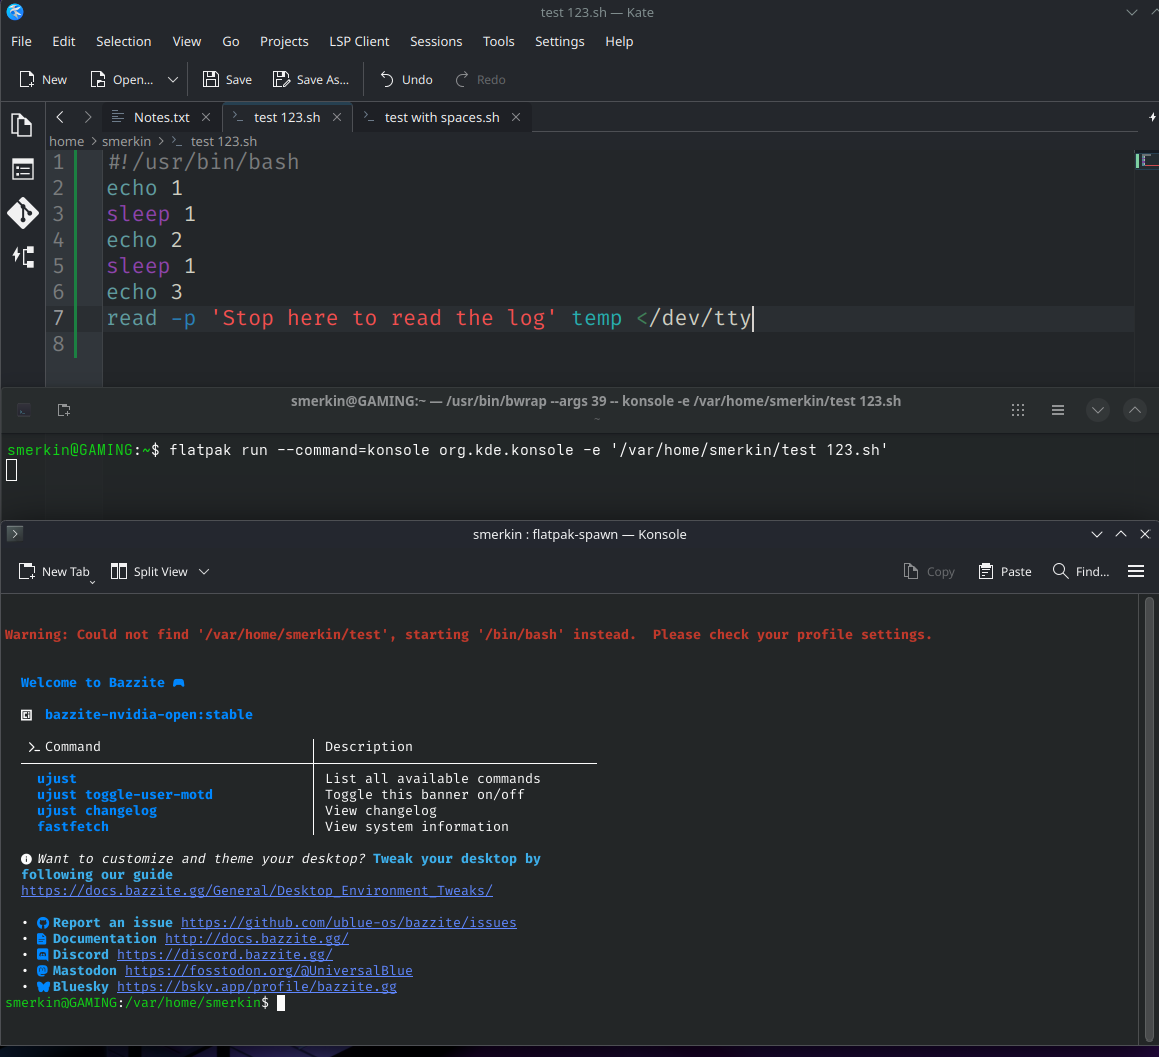The width and height of the screenshot is (1159, 1057).
Task: Open the LSP Client menu
Action: click(x=359, y=41)
